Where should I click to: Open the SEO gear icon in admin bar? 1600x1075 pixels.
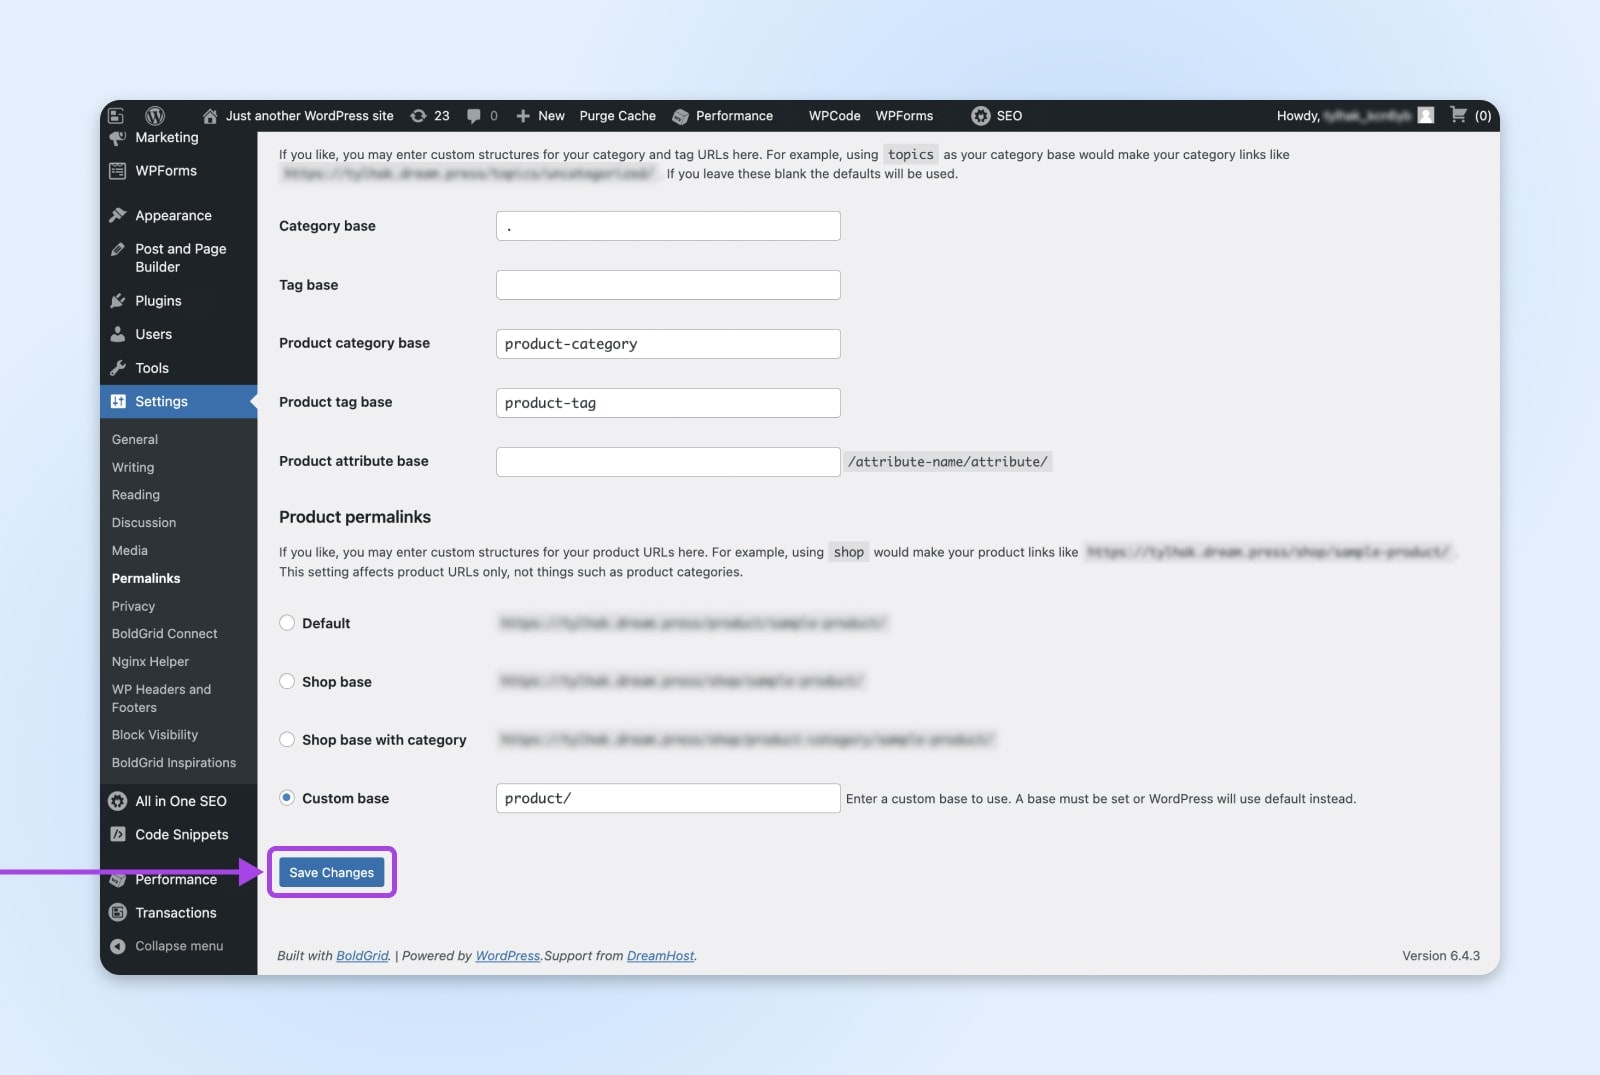pyautogui.click(x=980, y=116)
